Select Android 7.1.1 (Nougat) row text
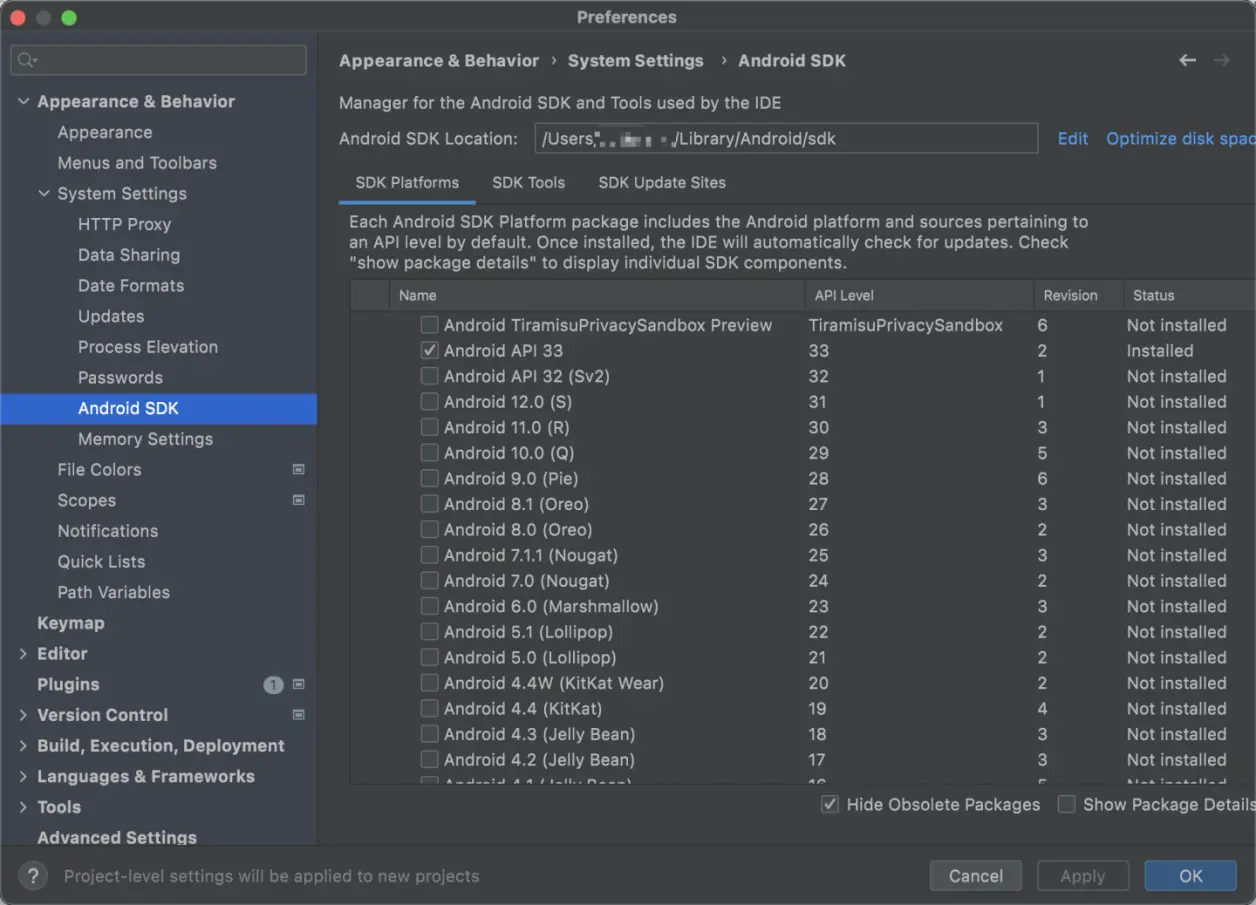Image resolution: width=1256 pixels, height=905 pixels. [x=530, y=555]
